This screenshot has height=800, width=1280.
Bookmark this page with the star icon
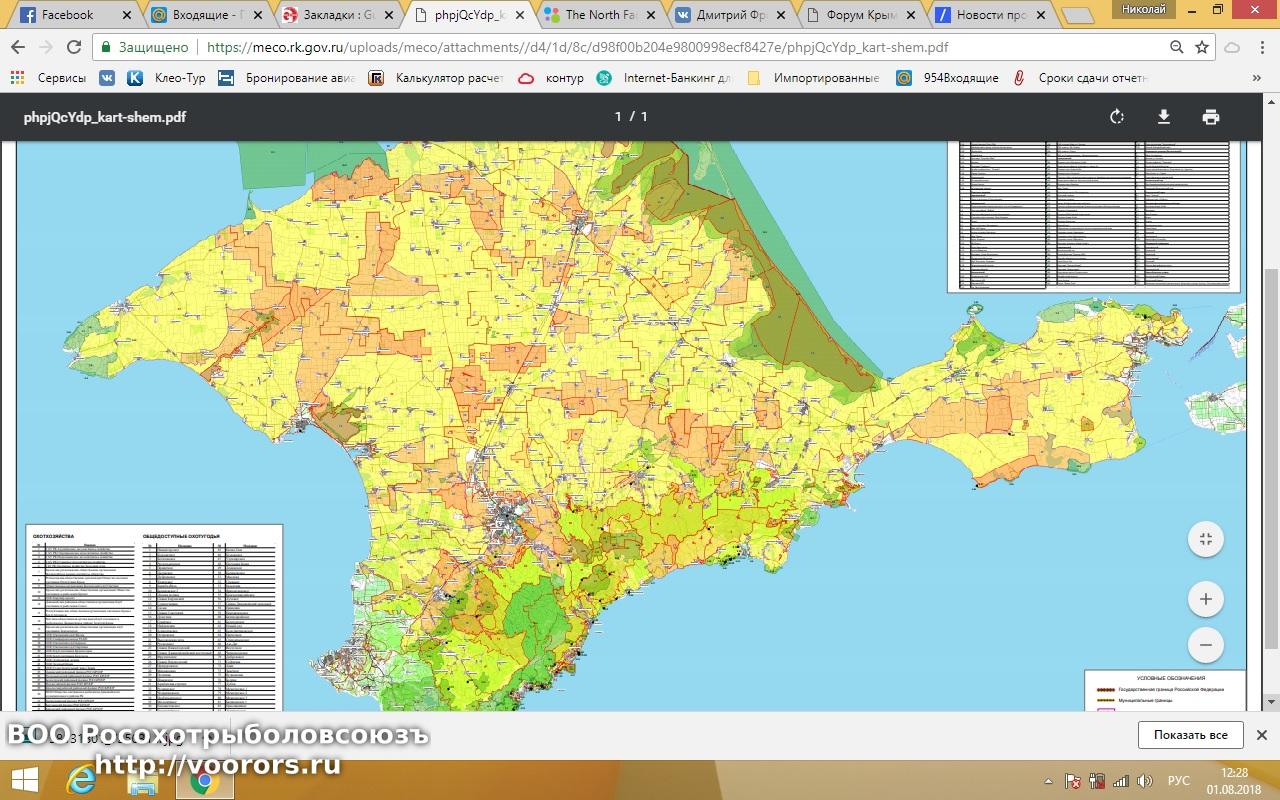(x=1202, y=47)
